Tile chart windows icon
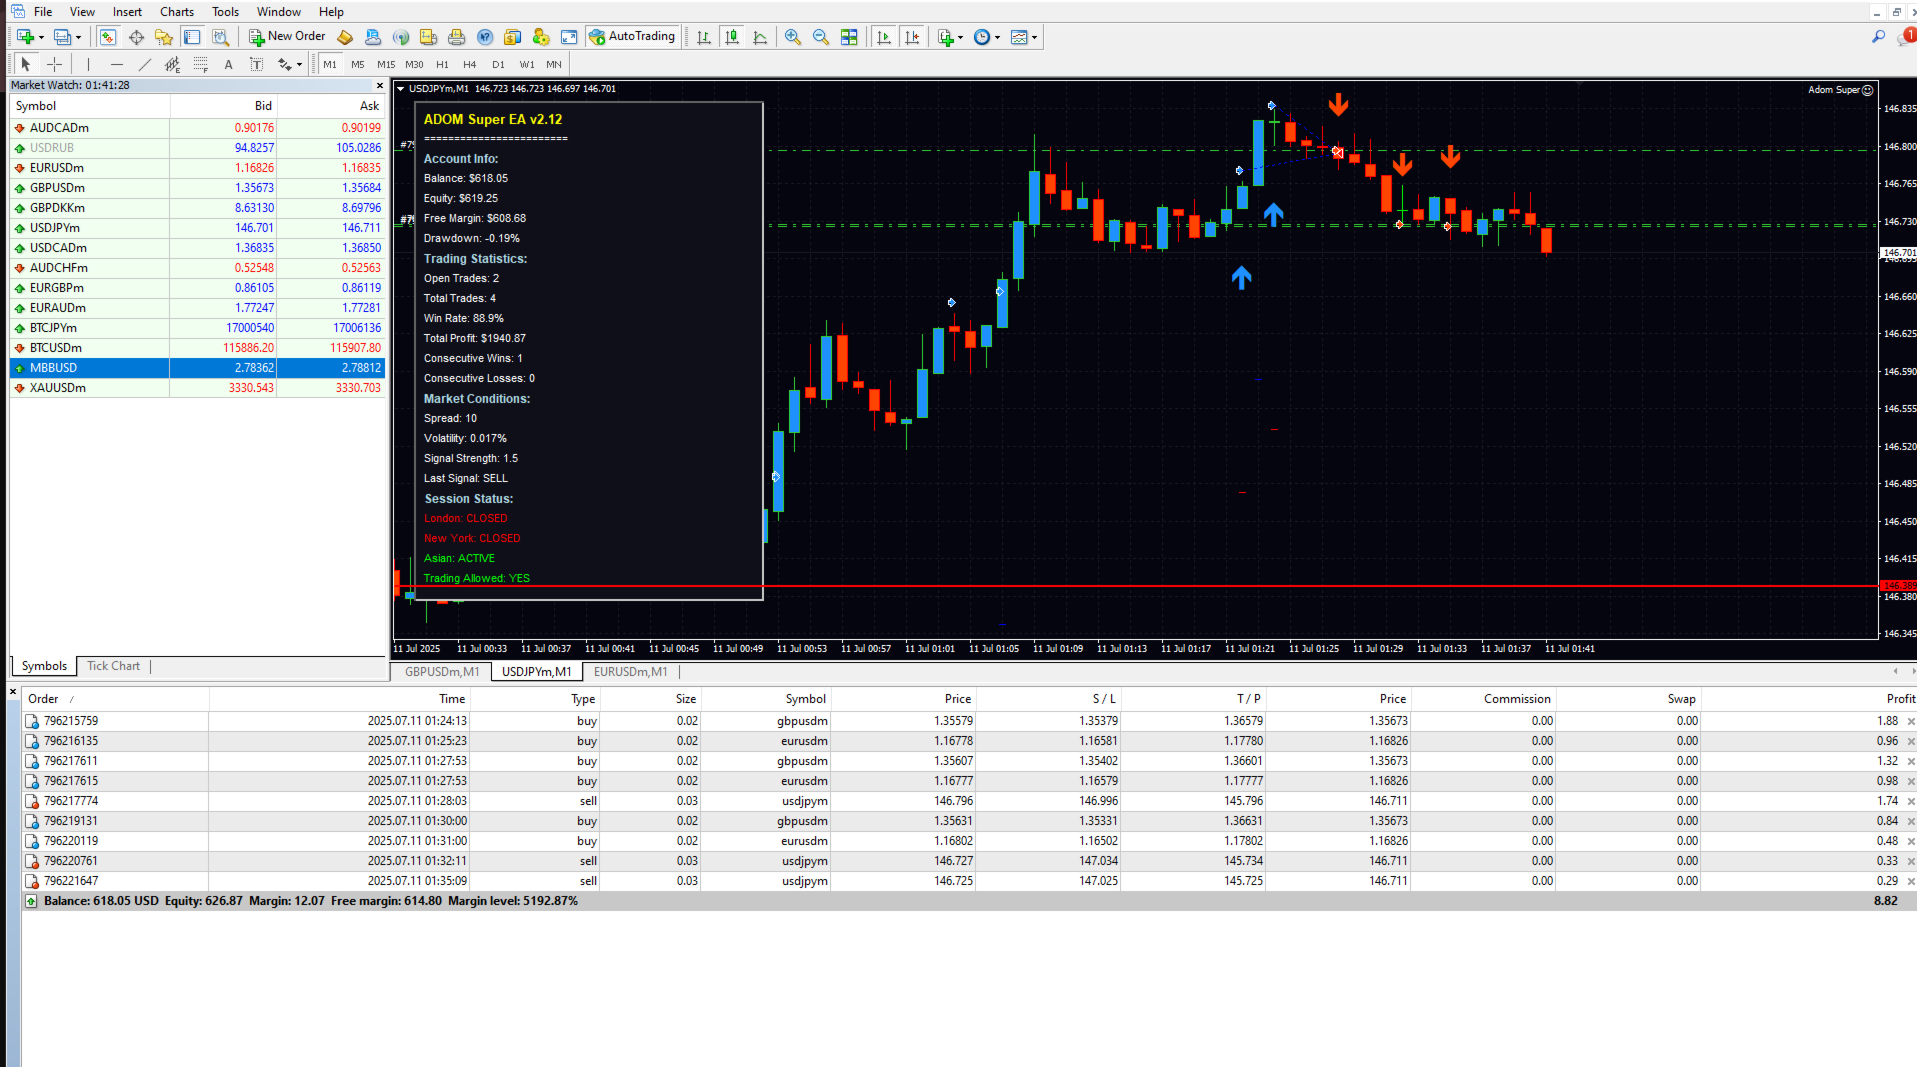The image size is (1917, 1067). pos(849,37)
